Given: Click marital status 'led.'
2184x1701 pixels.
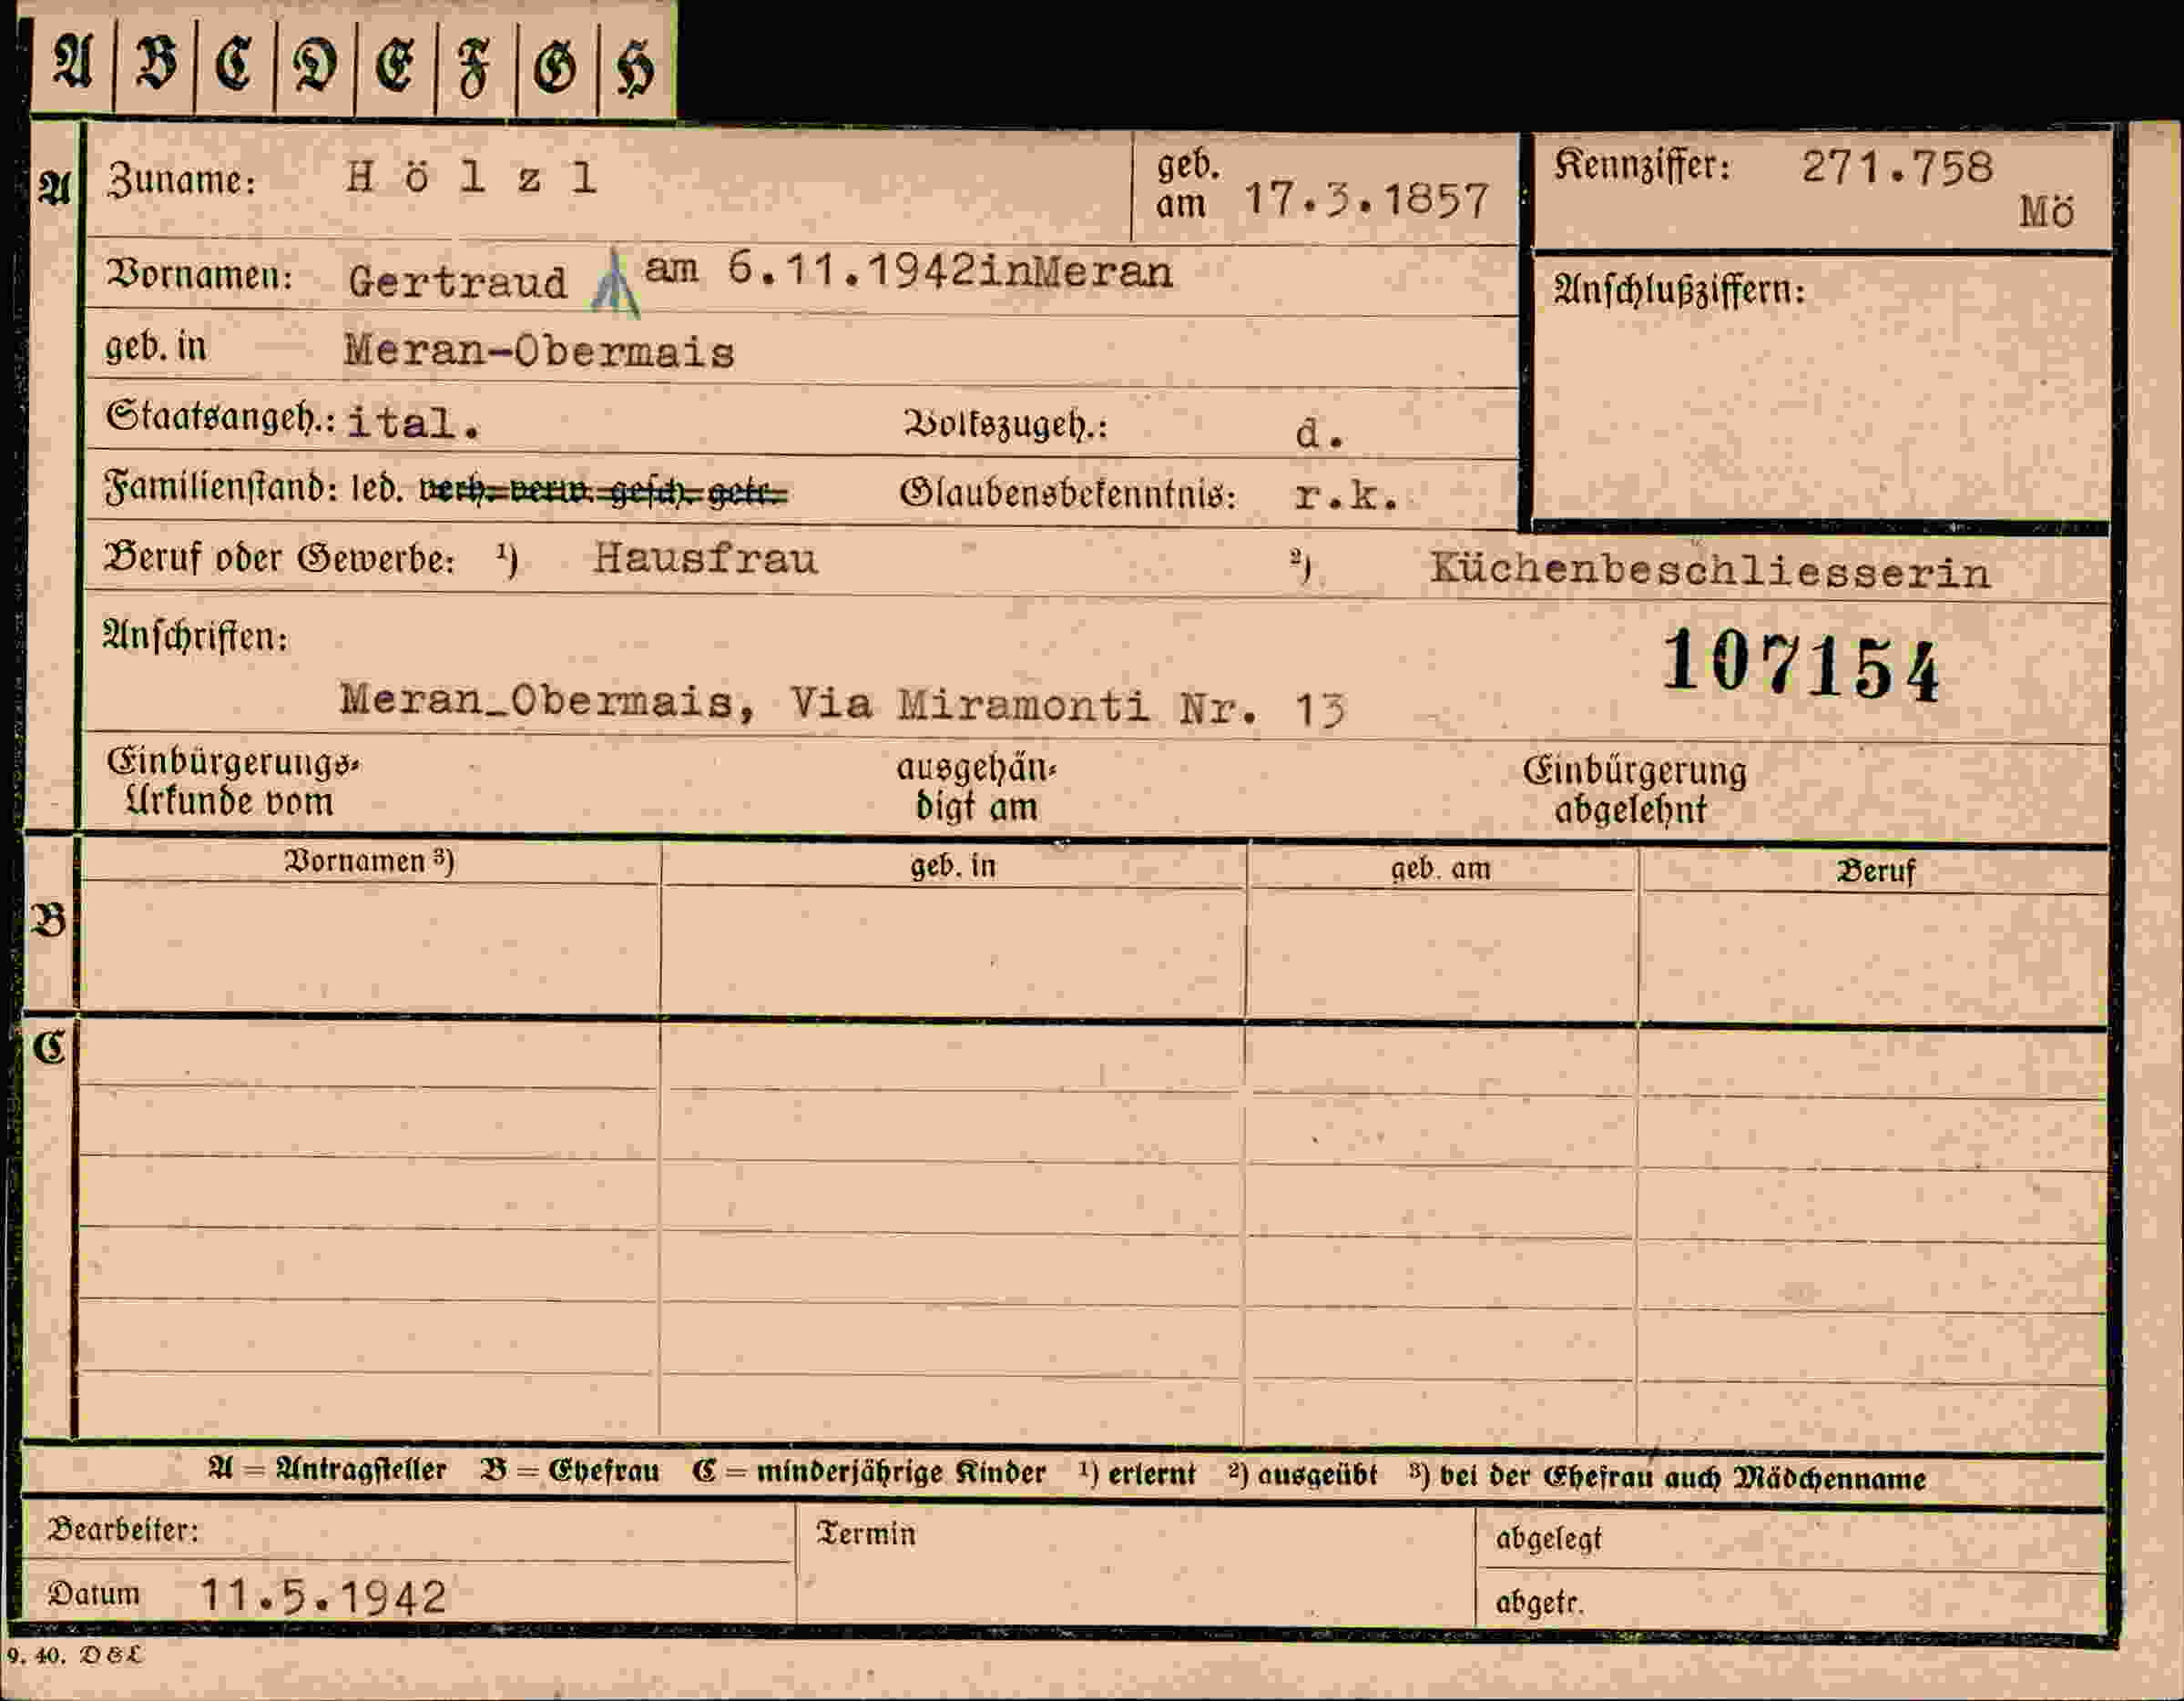Looking at the screenshot, I should coord(377,489).
